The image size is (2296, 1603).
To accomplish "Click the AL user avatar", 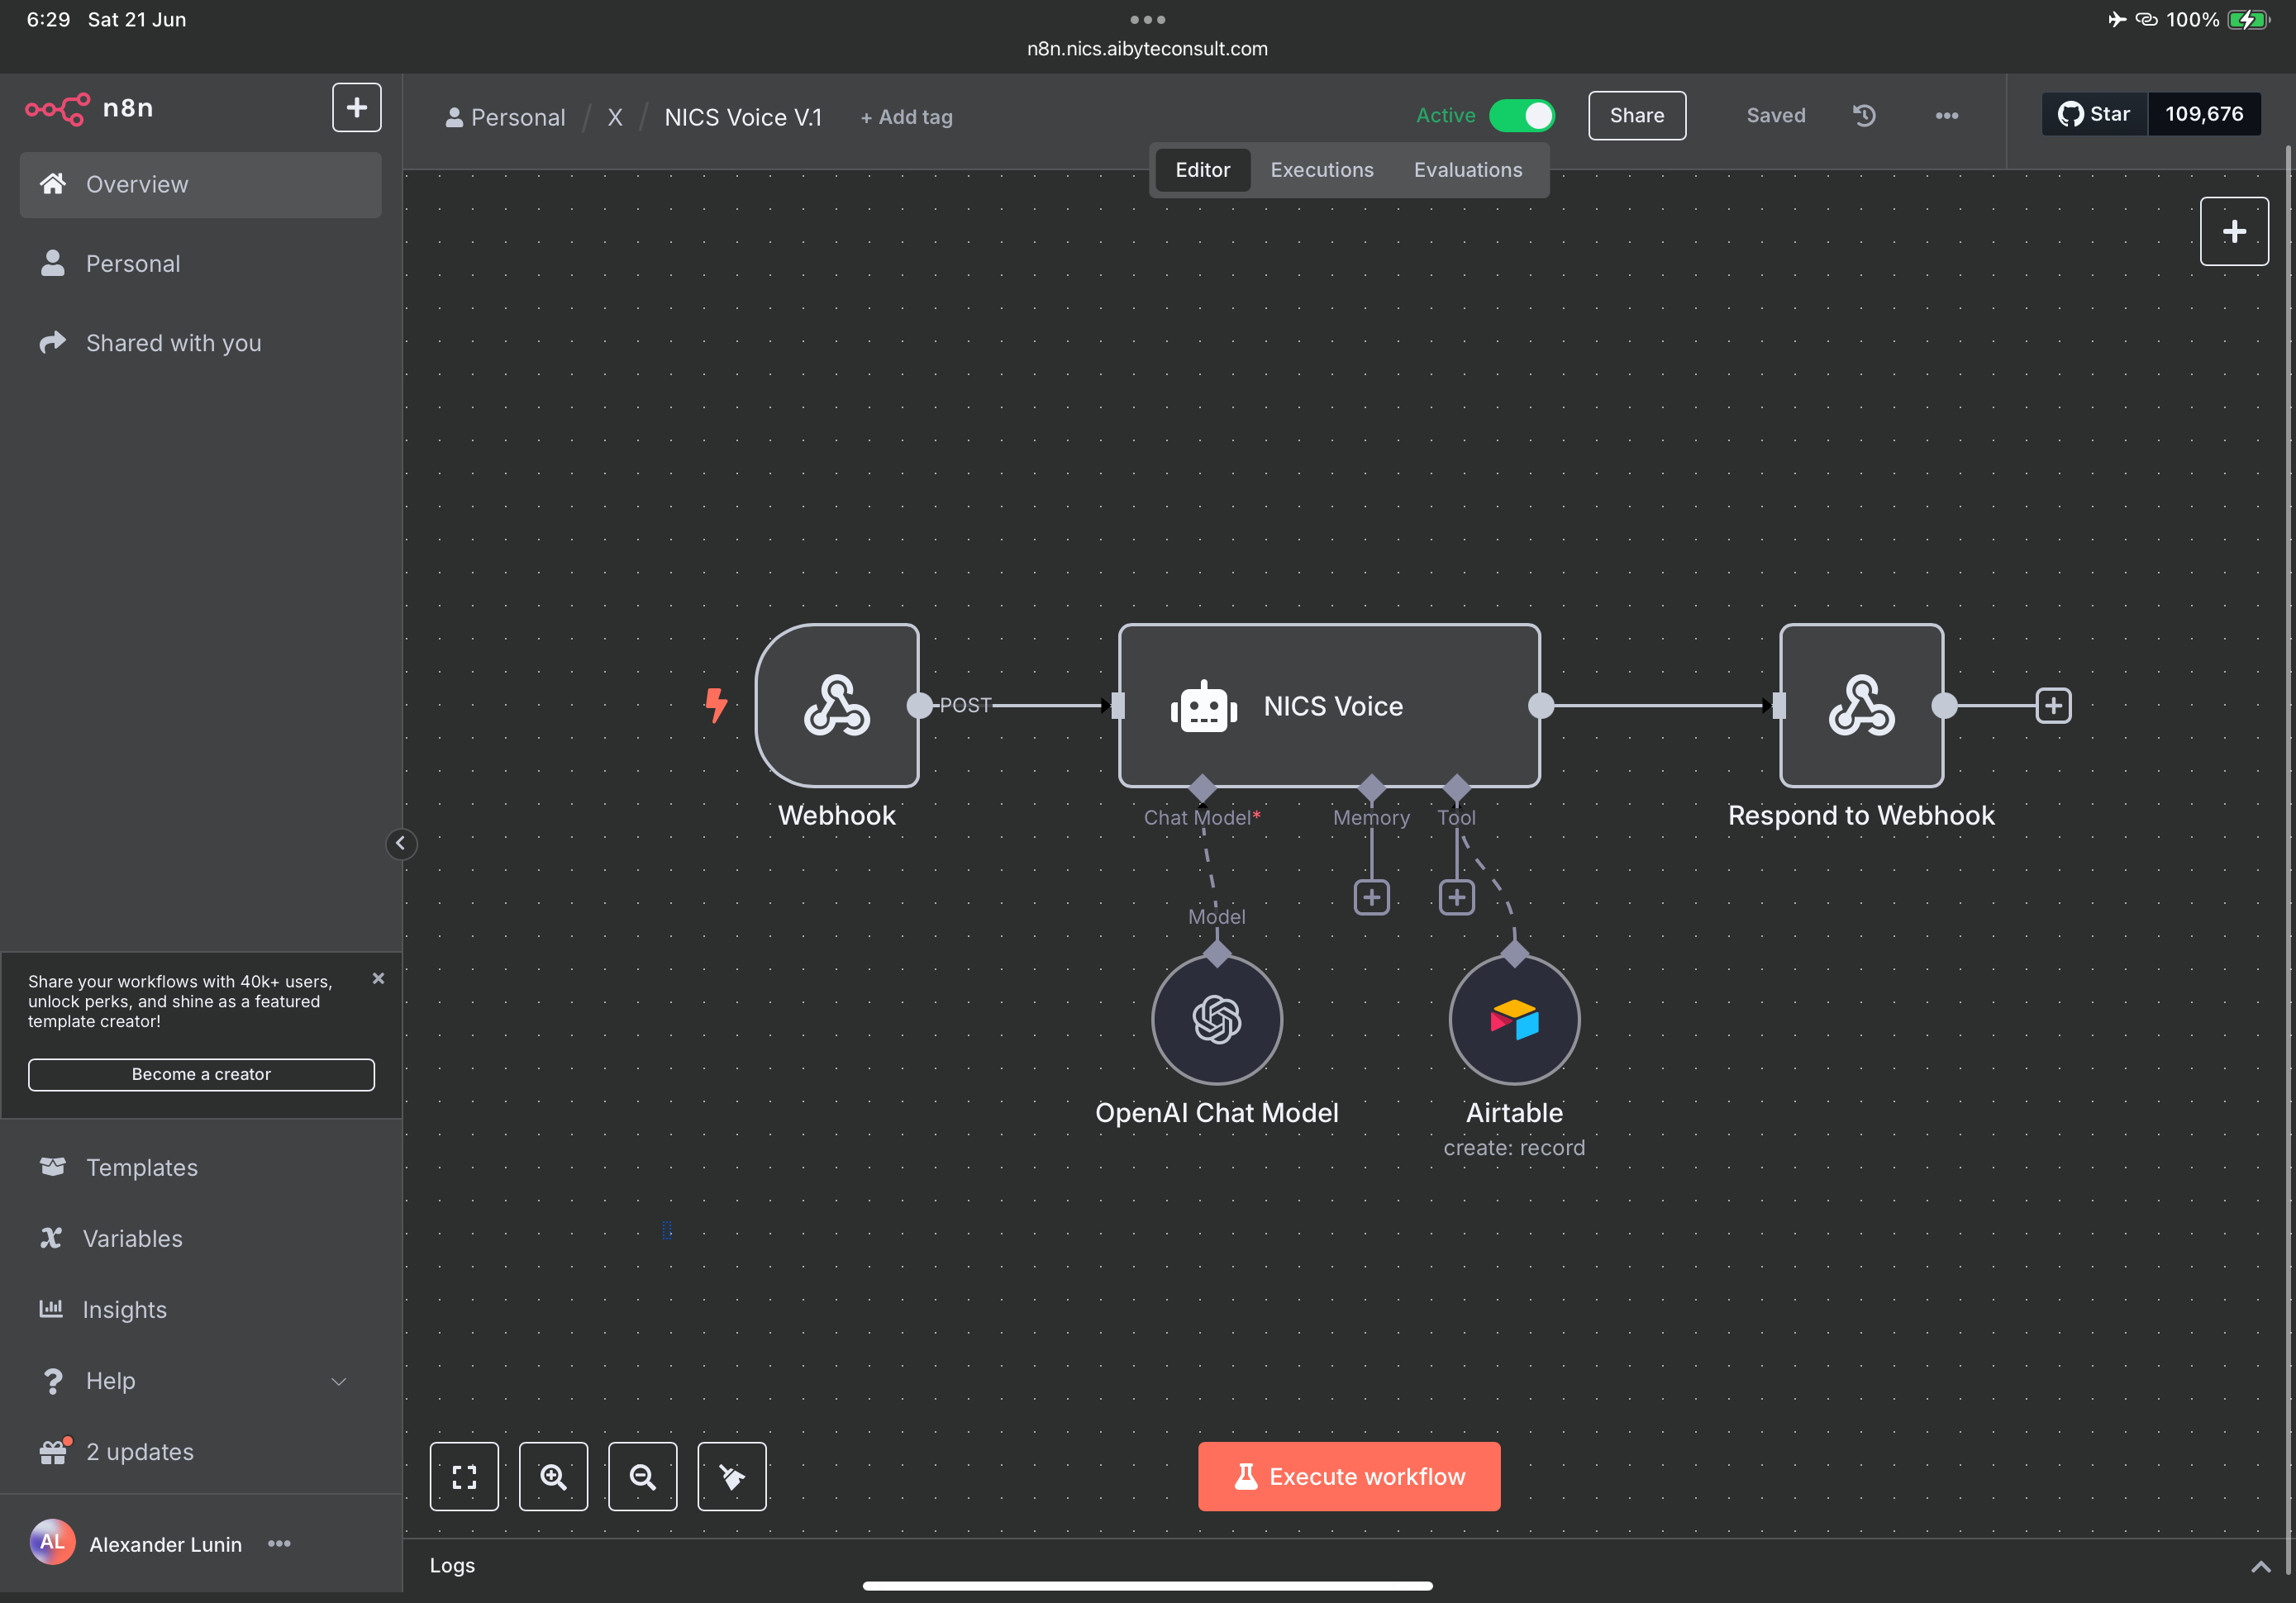I will (x=52, y=1543).
